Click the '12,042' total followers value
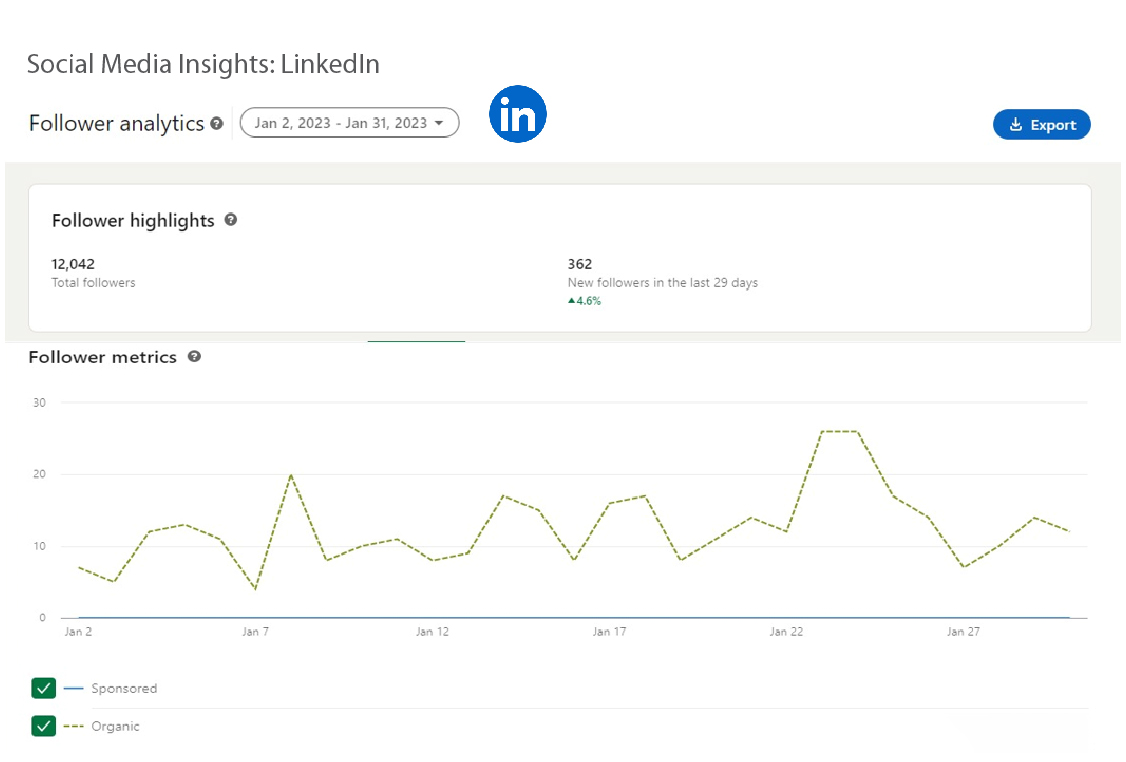The image size is (1126, 762). pos(73,264)
